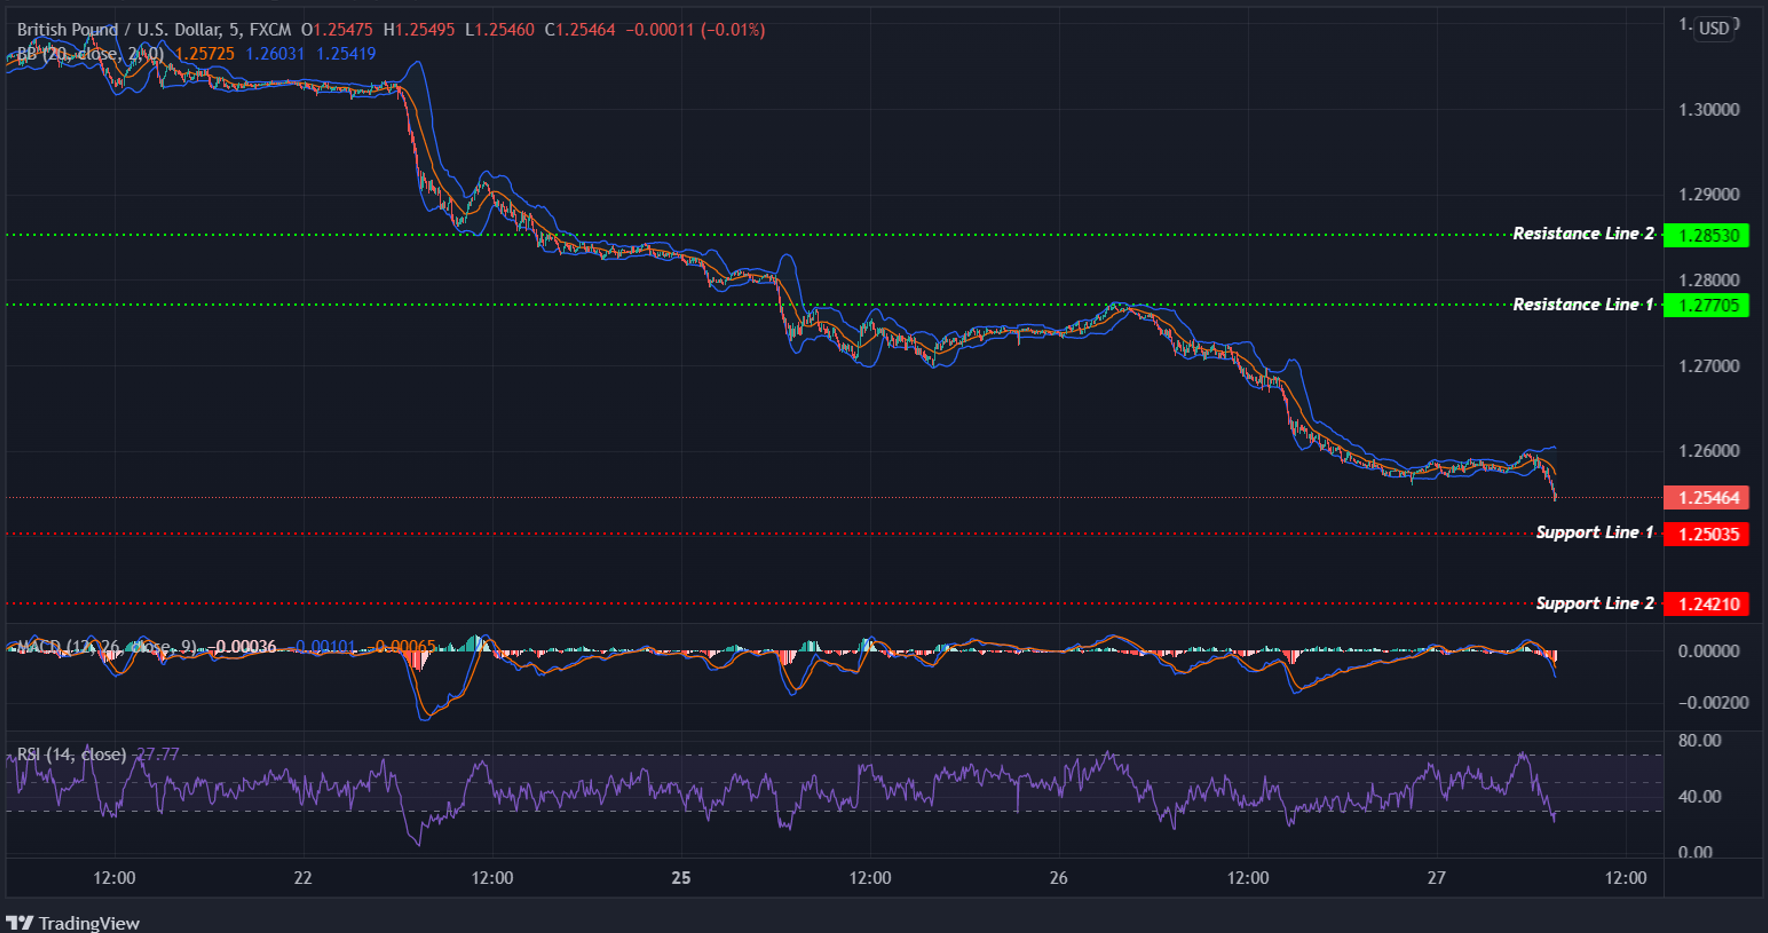This screenshot has height=933, width=1768.
Task: Click the 12:00 label on the time axis
Action: pos(114,877)
